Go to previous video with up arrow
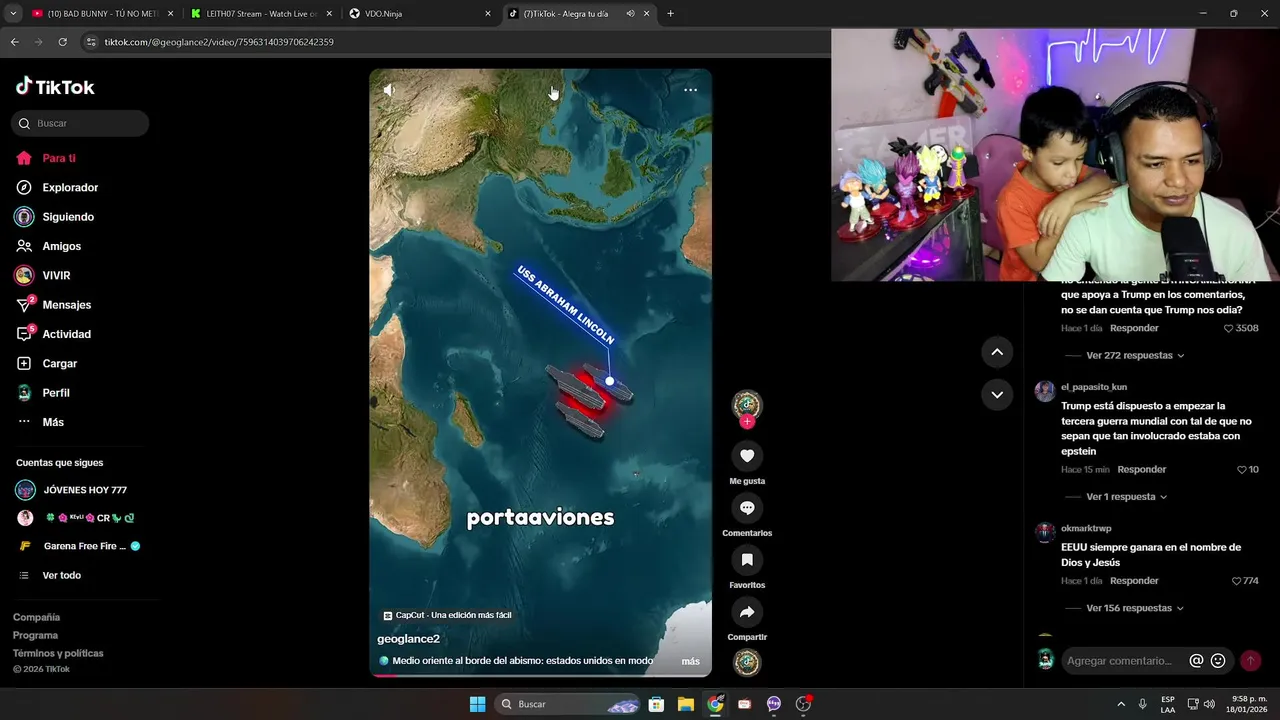Viewport: 1280px width, 720px height. (997, 352)
